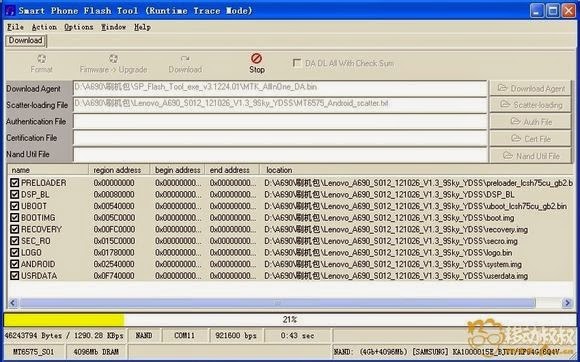Click the COM11 status bar entry
This screenshot has height=362, width=580.
click(184, 336)
